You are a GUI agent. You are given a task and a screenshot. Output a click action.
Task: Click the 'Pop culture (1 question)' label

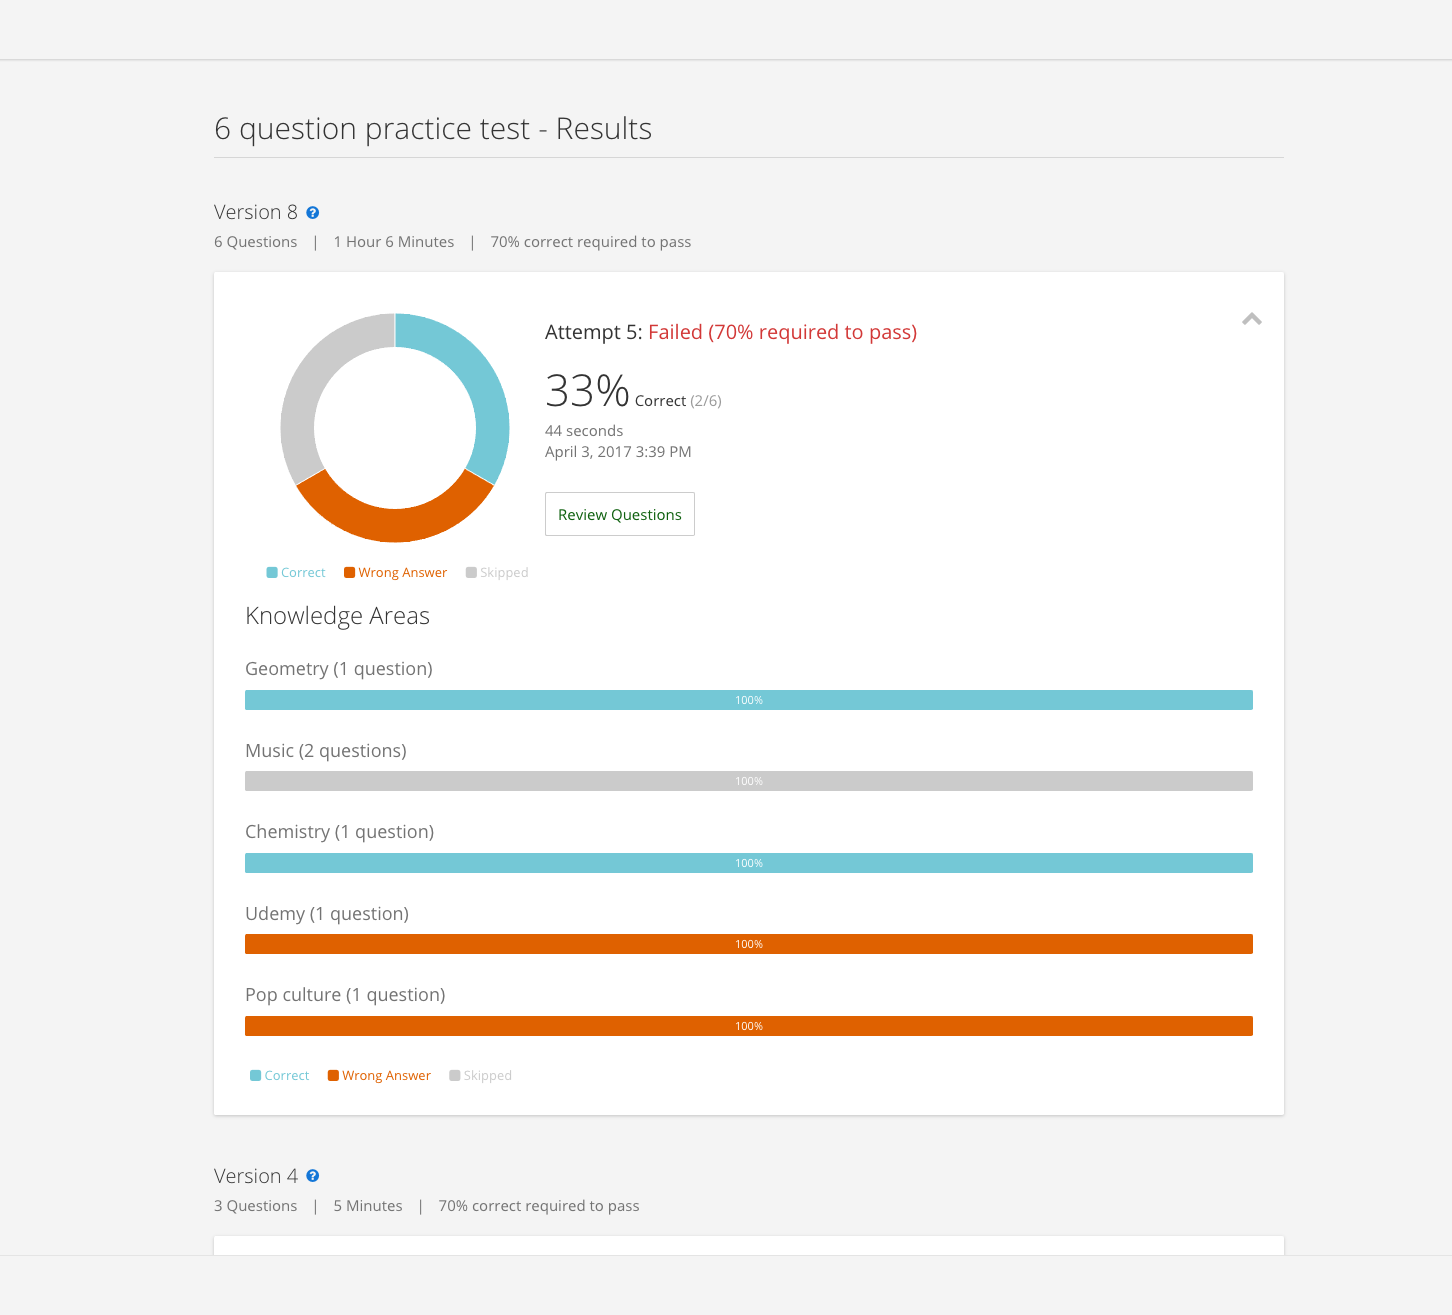point(345,995)
